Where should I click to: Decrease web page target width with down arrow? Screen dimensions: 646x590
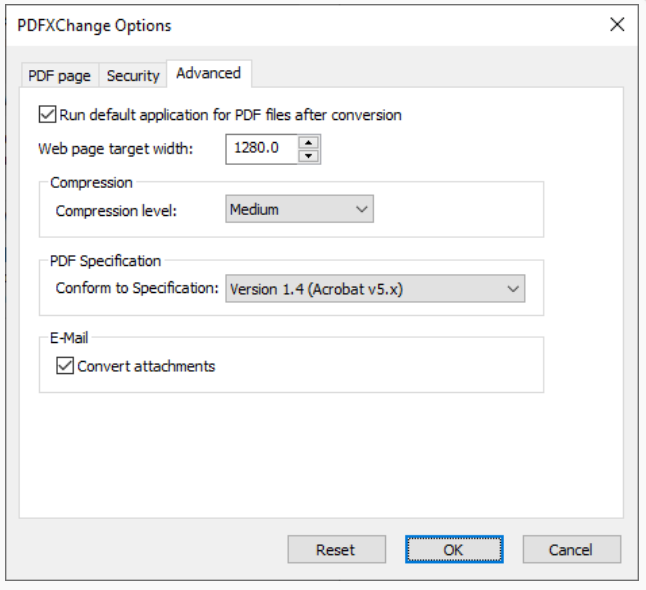pos(309,156)
